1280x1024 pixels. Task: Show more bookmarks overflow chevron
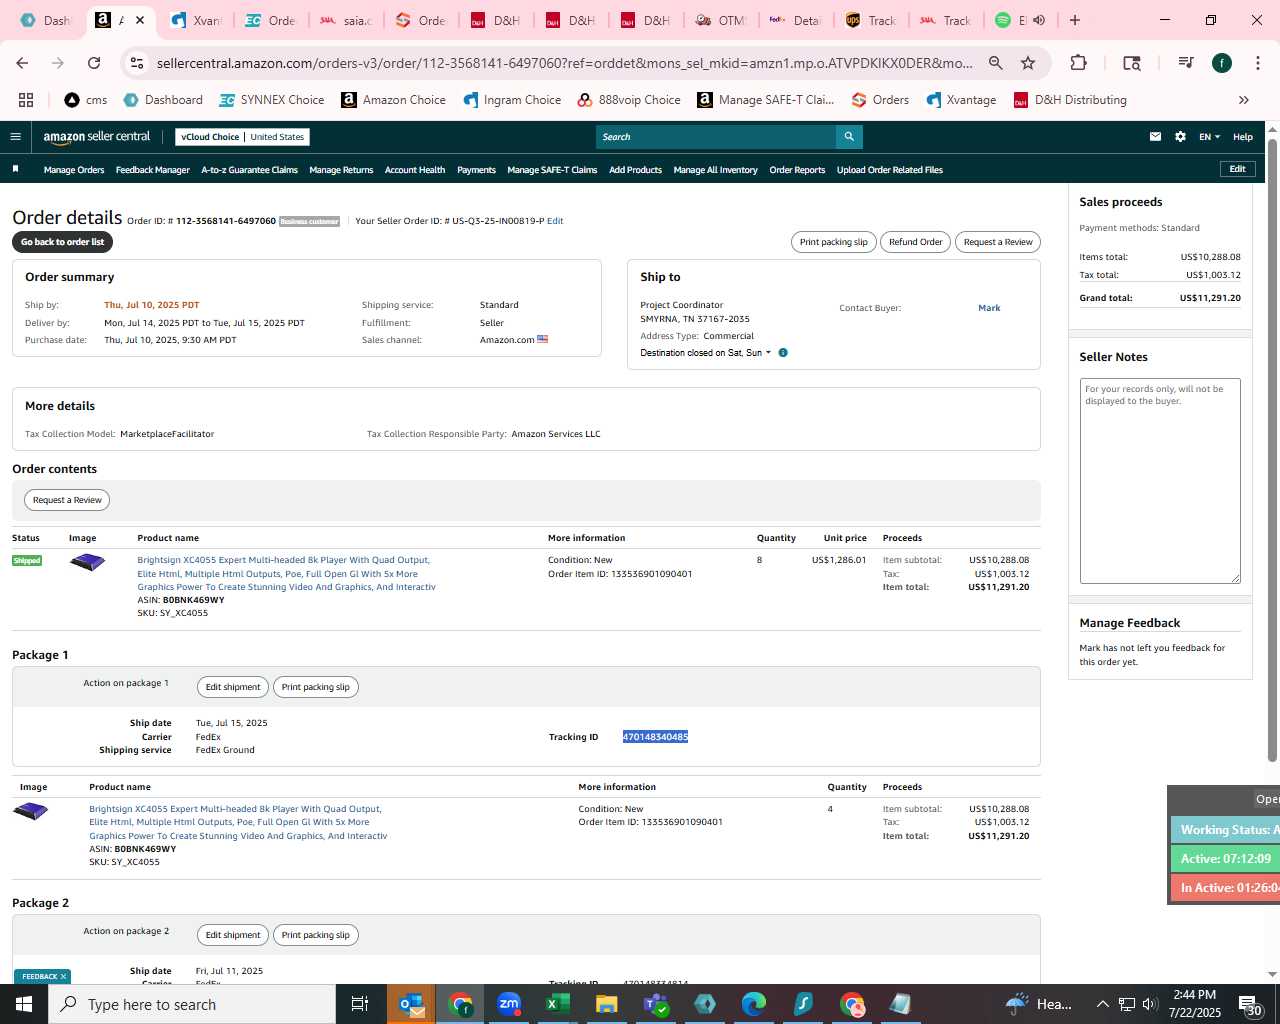pyautogui.click(x=1244, y=100)
